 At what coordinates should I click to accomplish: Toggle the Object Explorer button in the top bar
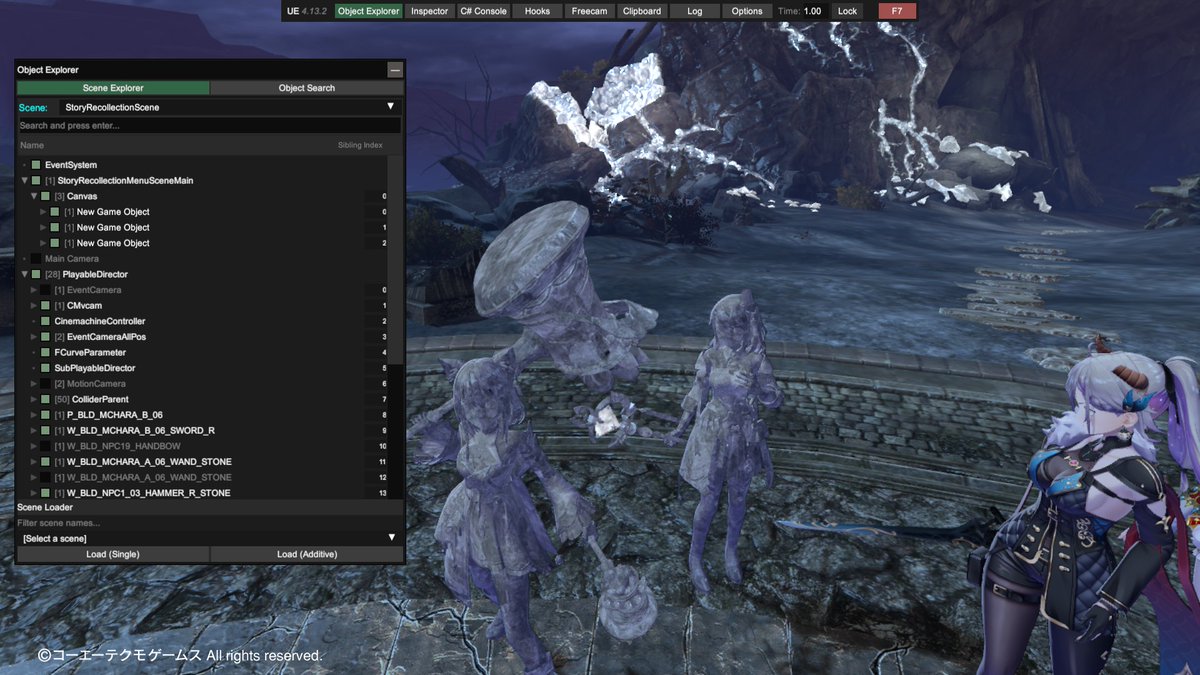tap(369, 11)
